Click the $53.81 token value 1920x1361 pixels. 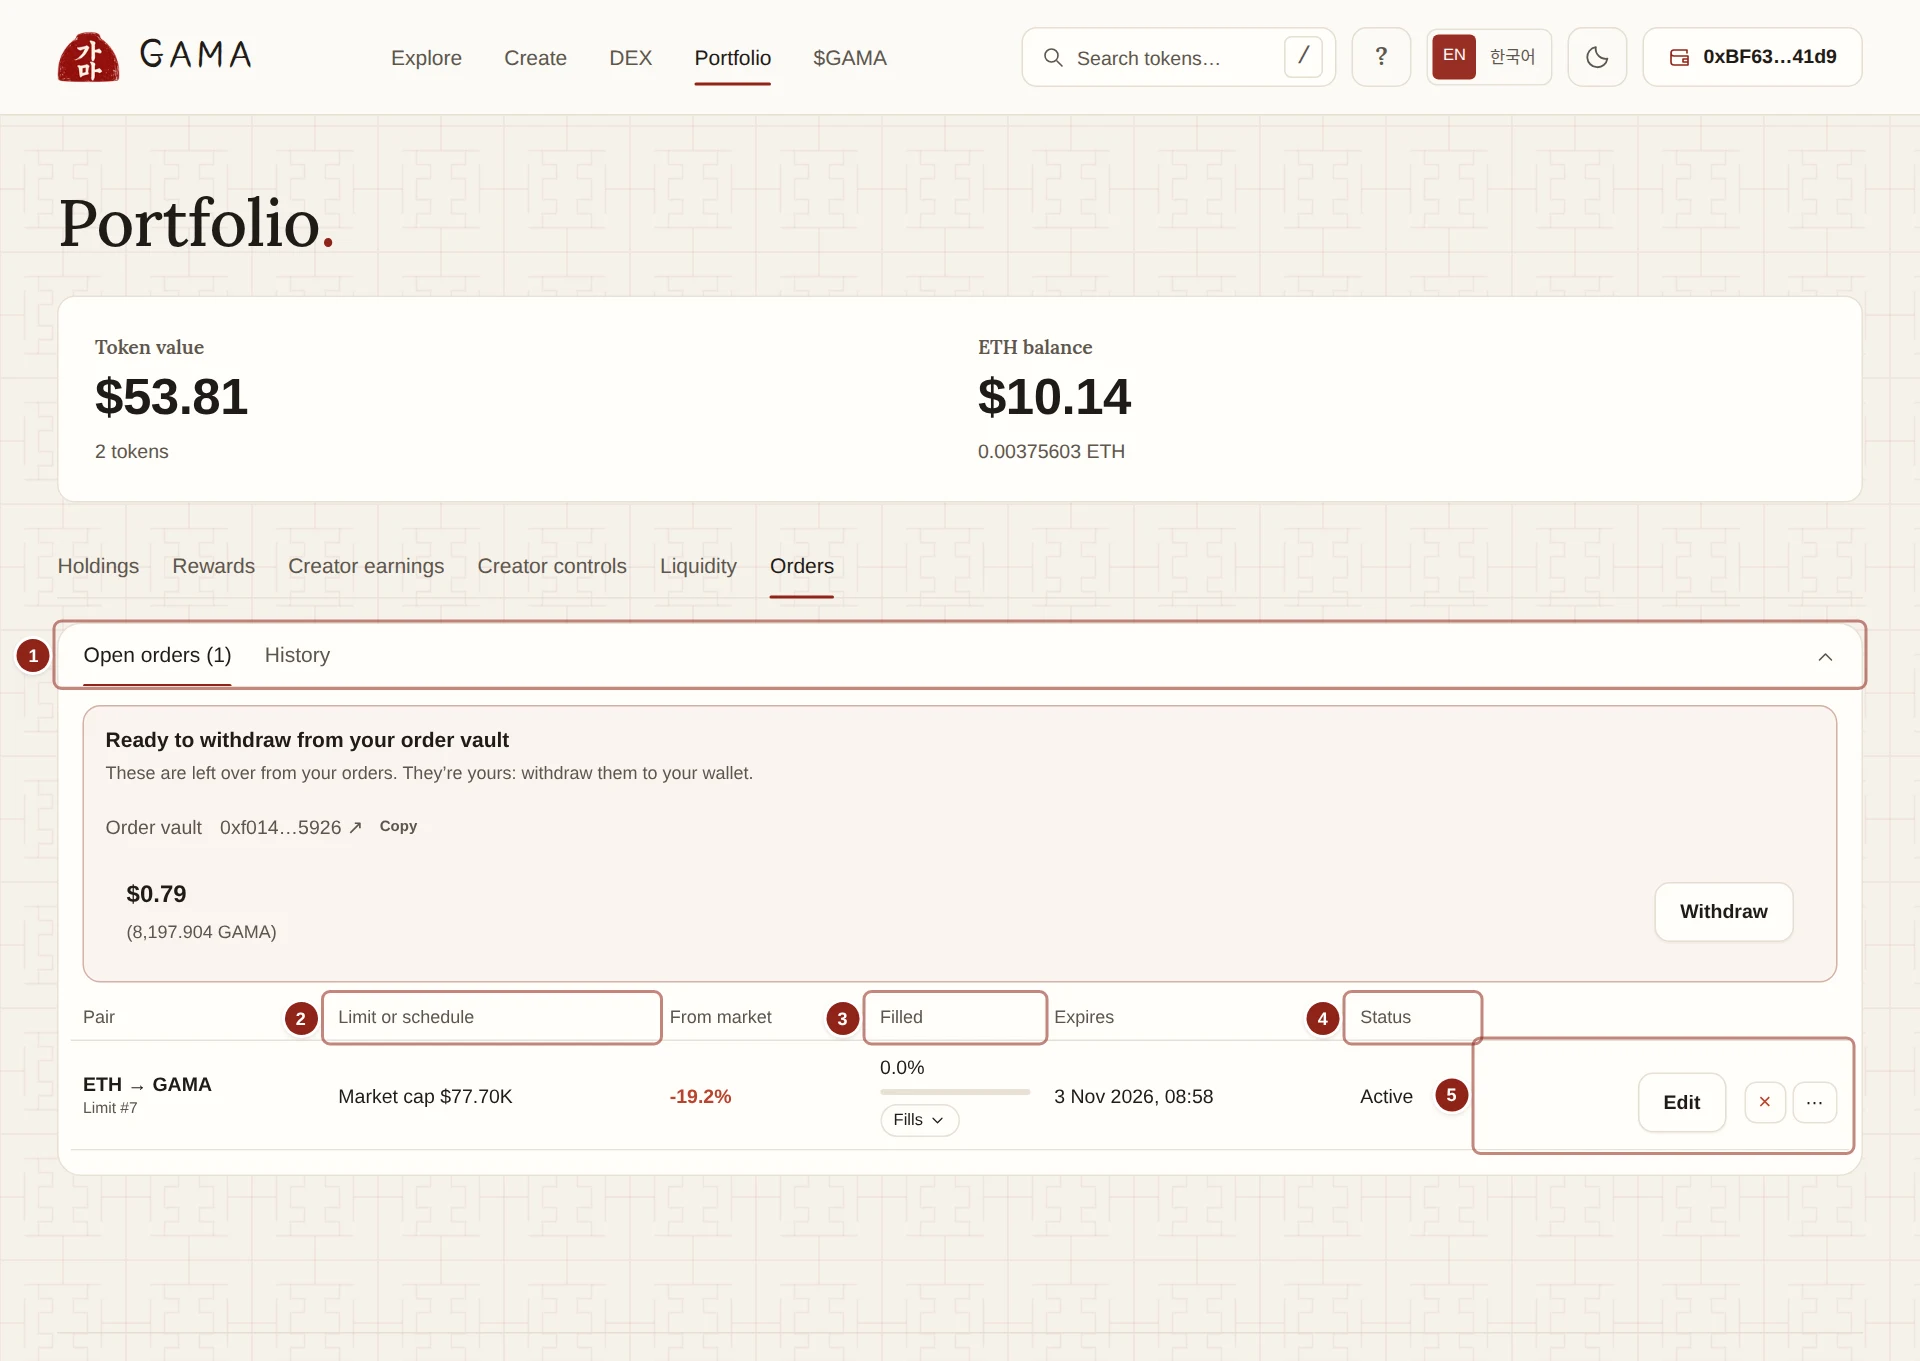pyautogui.click(x=171, y=397)
